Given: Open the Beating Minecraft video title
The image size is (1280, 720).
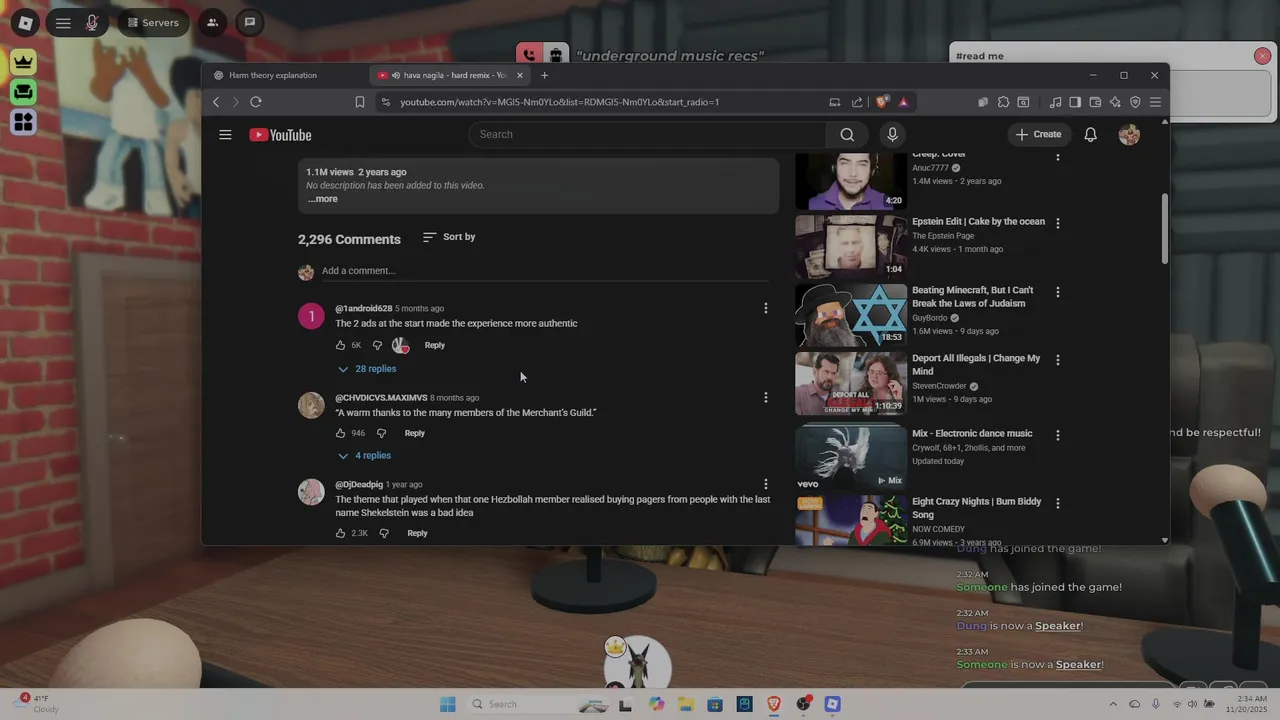Looking at the screenshot, I should pyautogui.click(x=973, y=297).
